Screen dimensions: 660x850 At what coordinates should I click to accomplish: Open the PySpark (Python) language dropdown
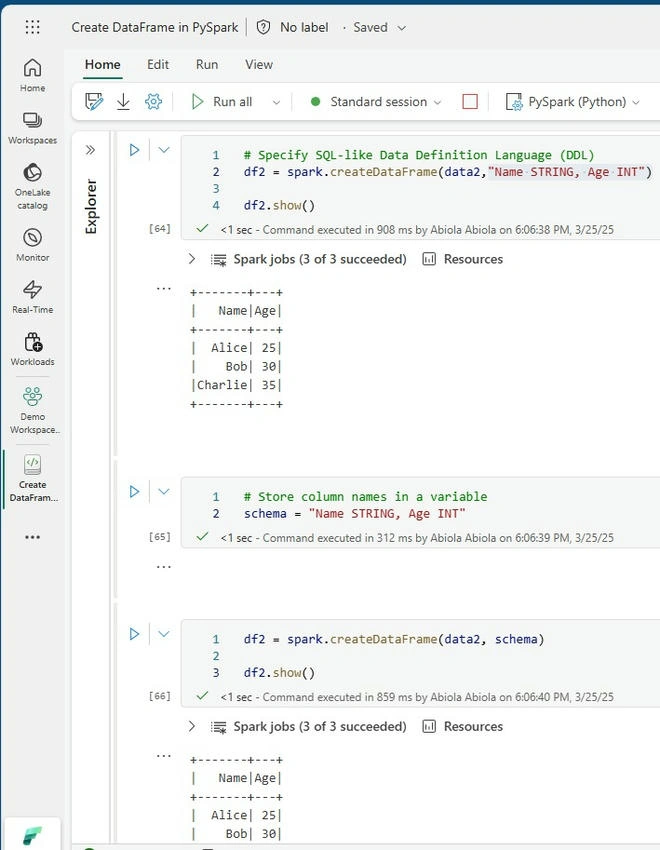[x=636, y=102]
